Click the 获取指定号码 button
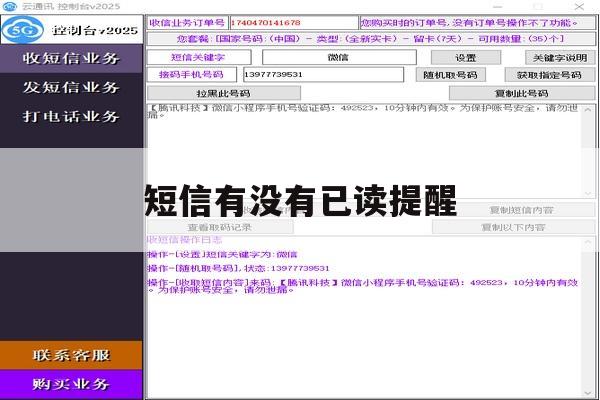 coord(549,75)
